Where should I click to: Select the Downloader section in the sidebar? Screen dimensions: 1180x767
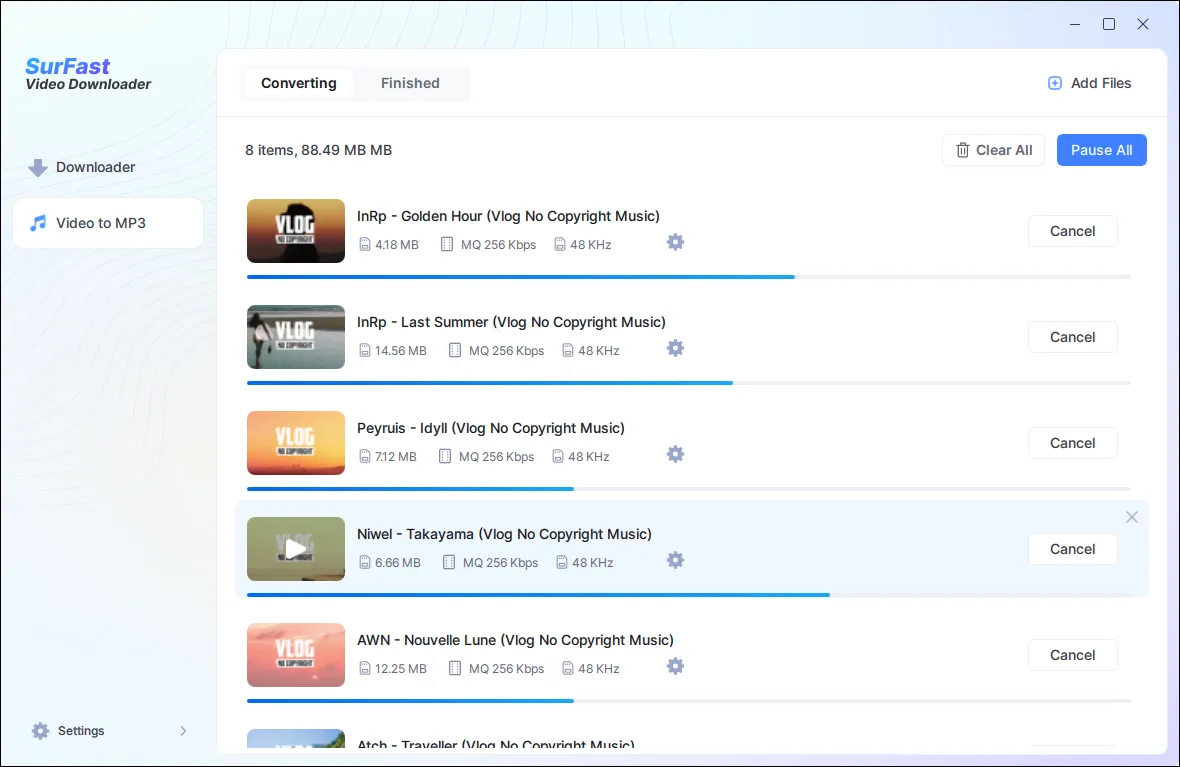coord(95,167)
